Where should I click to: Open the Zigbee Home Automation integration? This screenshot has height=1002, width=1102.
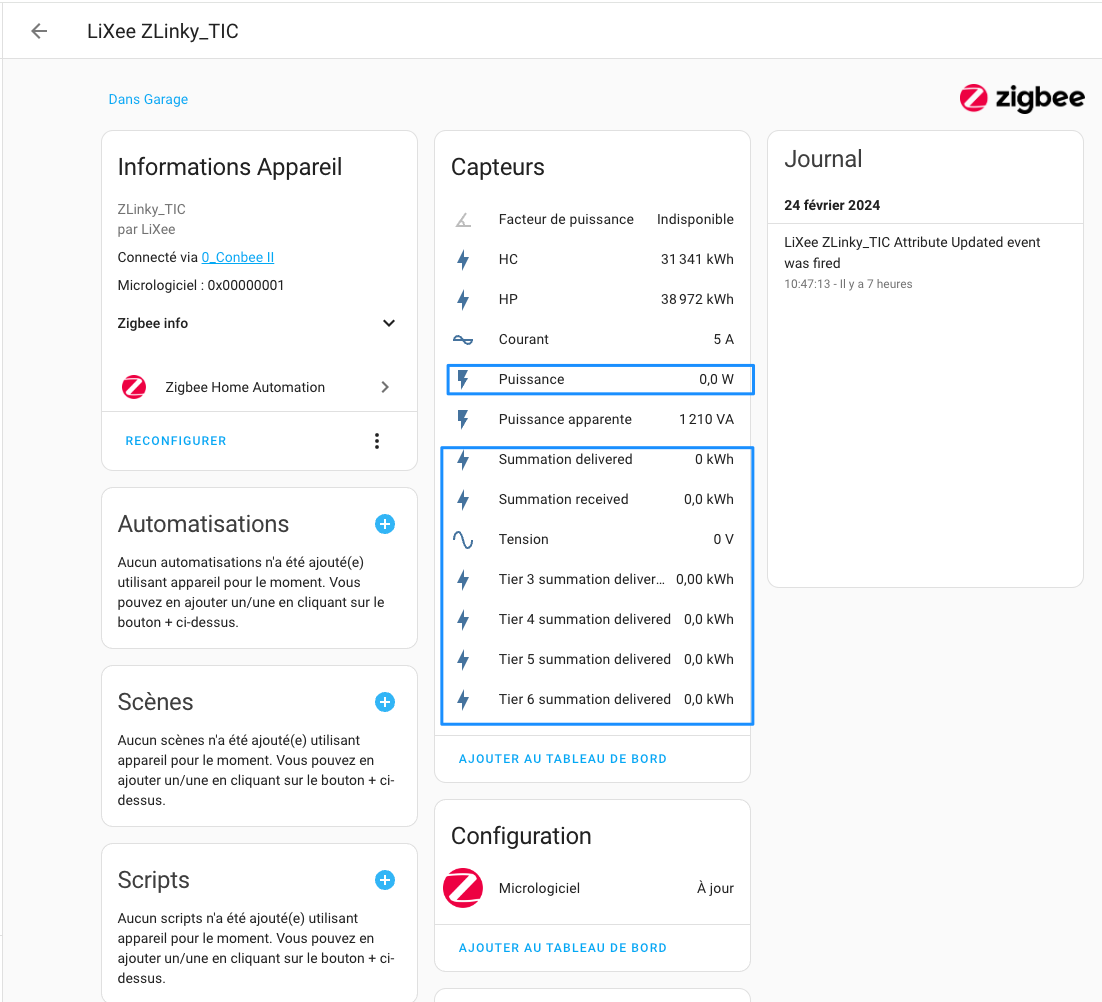[257, 387]
